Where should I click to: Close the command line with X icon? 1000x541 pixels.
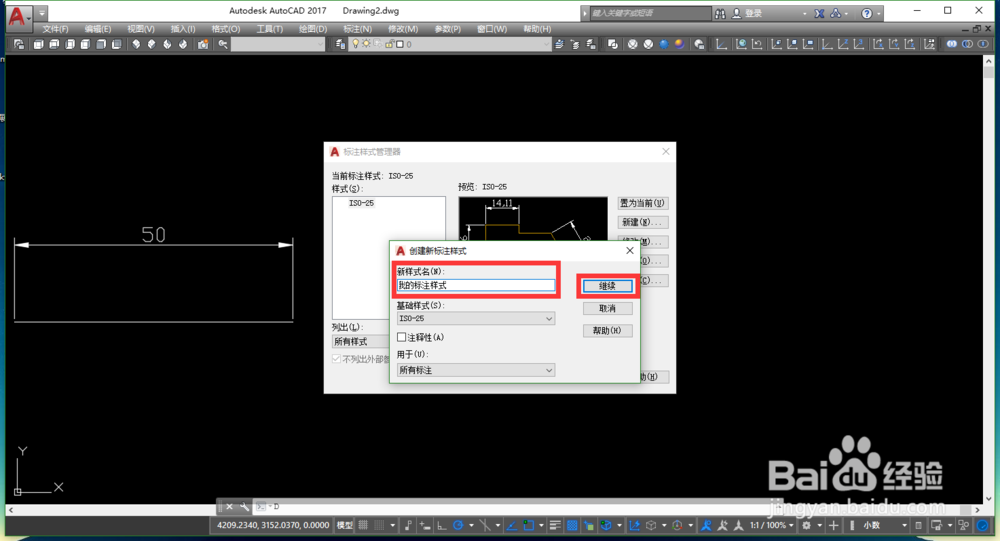click(230, 507)
